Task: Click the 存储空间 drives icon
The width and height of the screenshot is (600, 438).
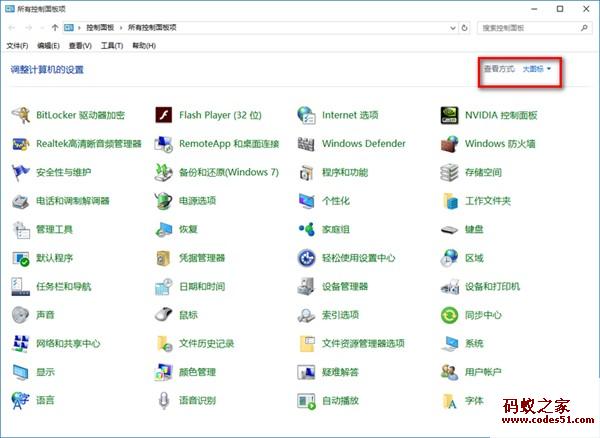Action: (449, 173)
